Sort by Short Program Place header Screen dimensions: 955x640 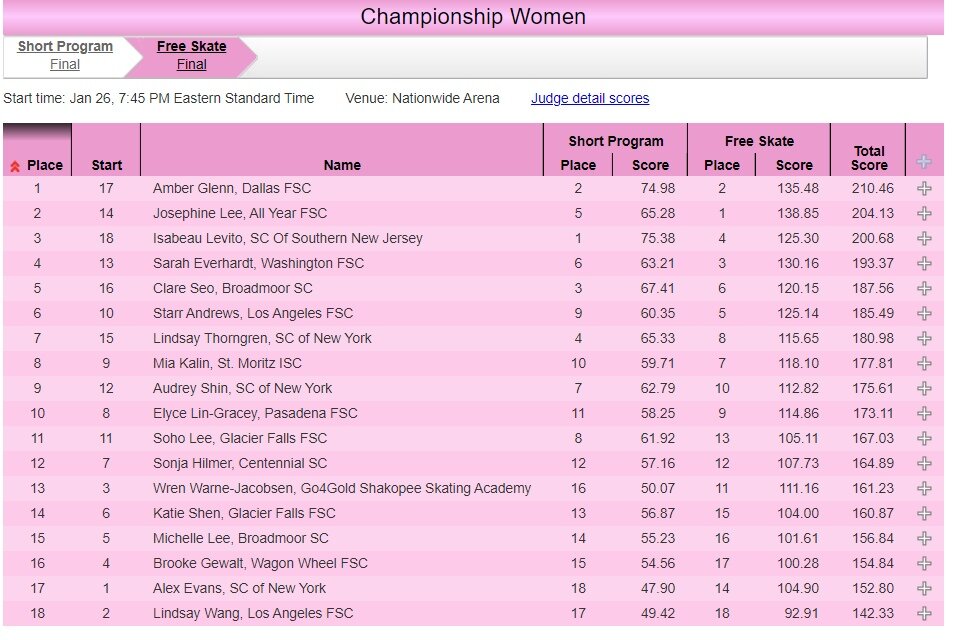(578, 165)
